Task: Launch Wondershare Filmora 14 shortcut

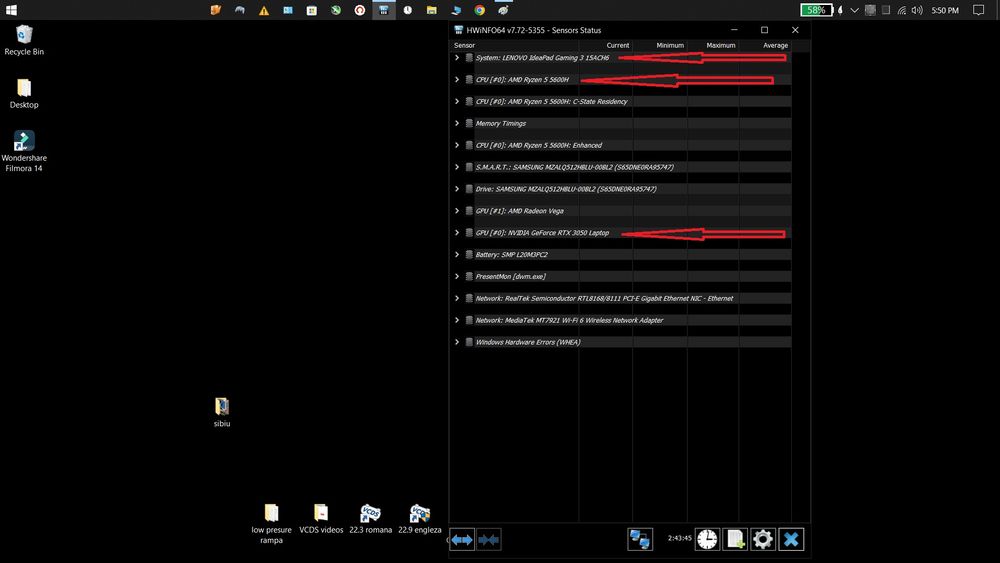Action: pyautogui.click(x=24, y=151)
